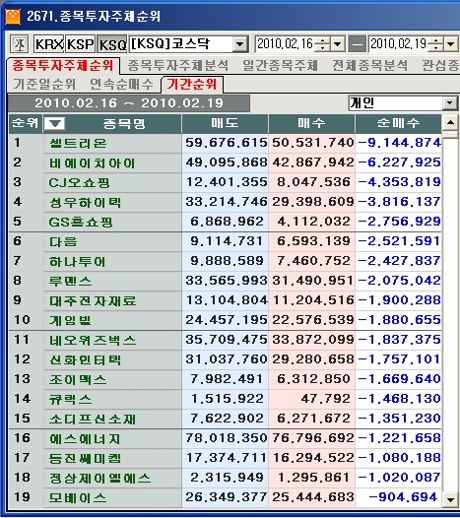Open the start date calendar dropdown
The image size is (460, 518).
click(x=337, y=44)
